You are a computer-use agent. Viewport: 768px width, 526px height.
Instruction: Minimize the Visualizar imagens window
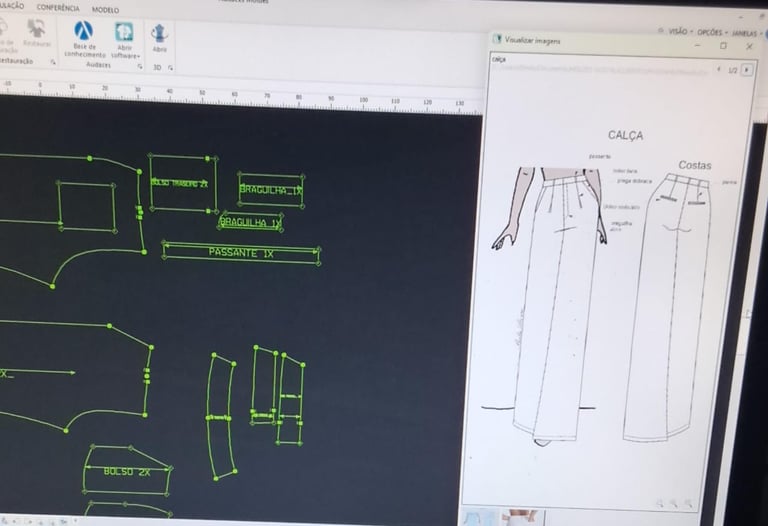[x=697, y=45]
